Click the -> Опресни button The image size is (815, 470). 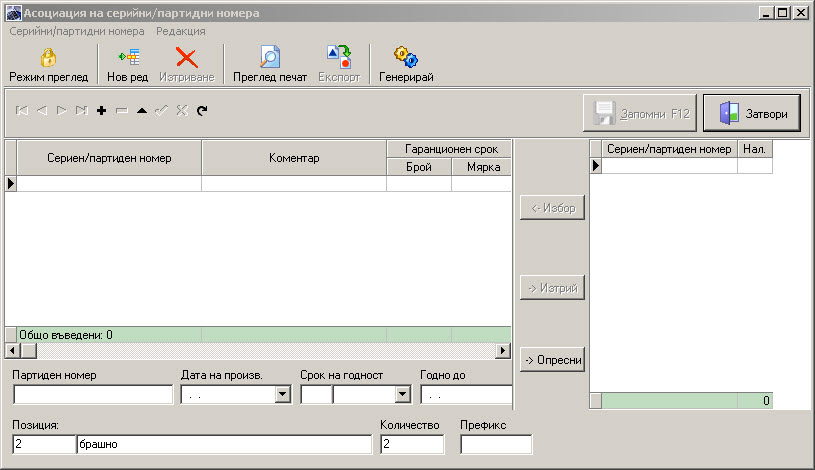click(x=553, y=359)
